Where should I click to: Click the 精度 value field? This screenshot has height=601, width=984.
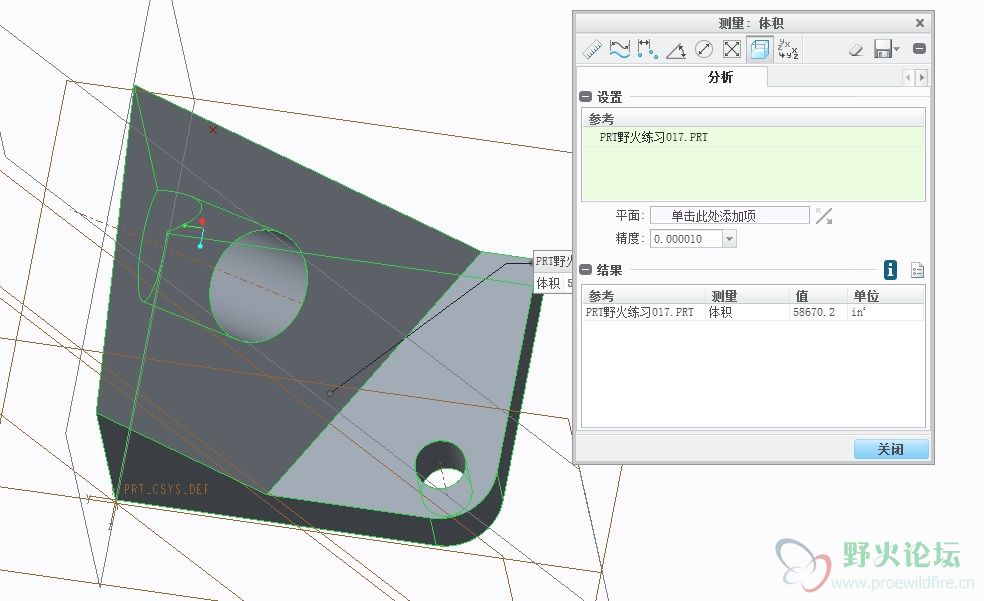click(x=686, y=239)
